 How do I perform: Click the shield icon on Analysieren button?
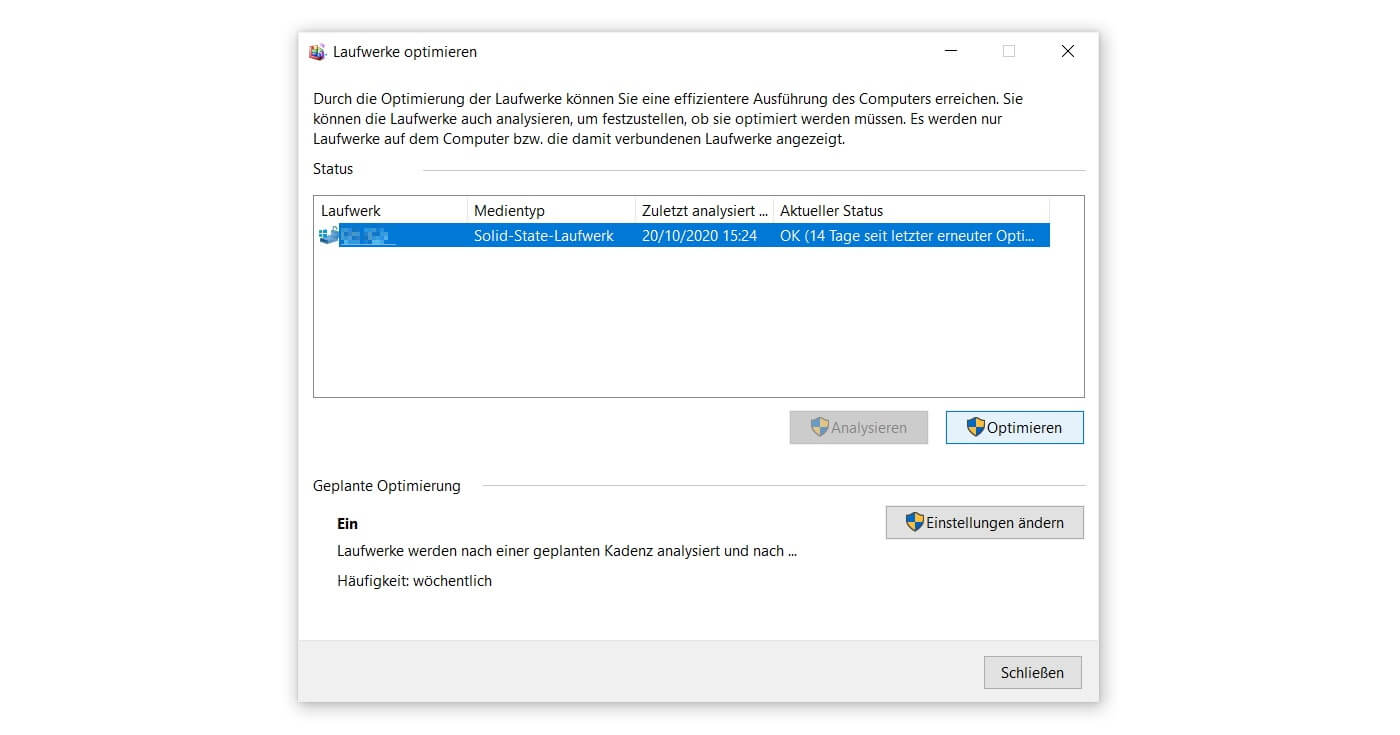(819, 427)
